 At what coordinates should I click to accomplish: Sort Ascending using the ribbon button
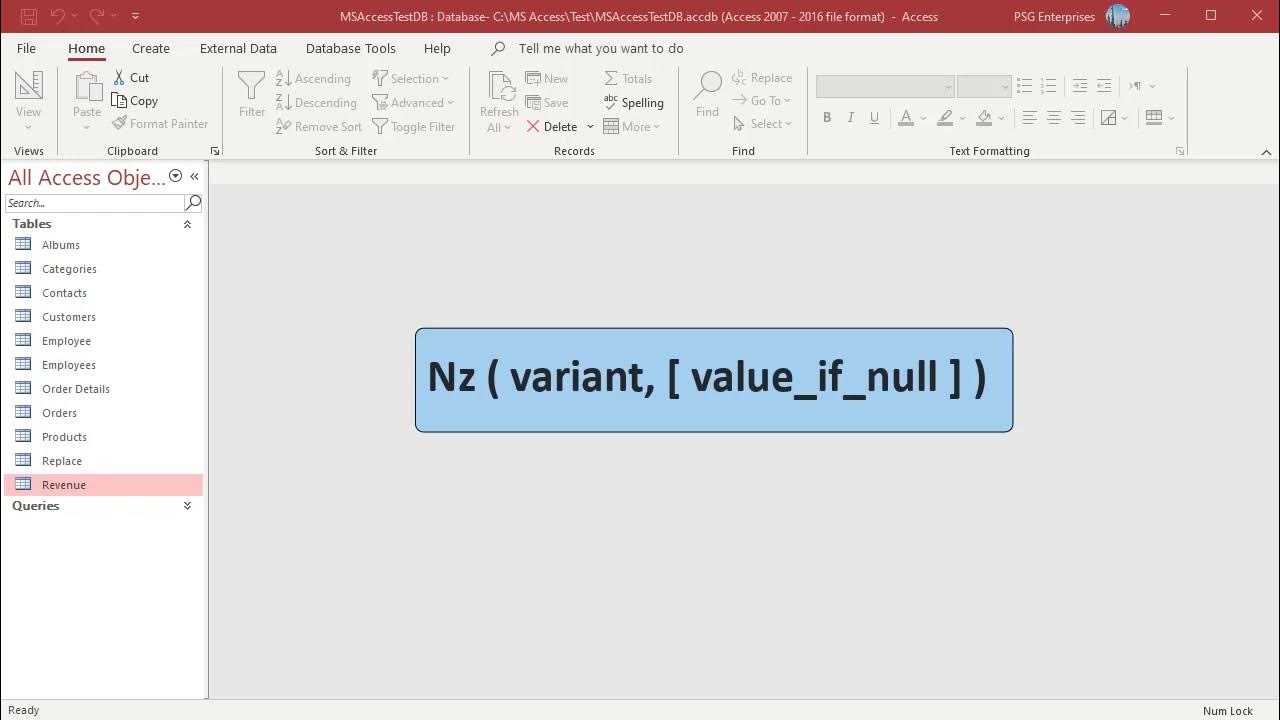pos(313,79)
